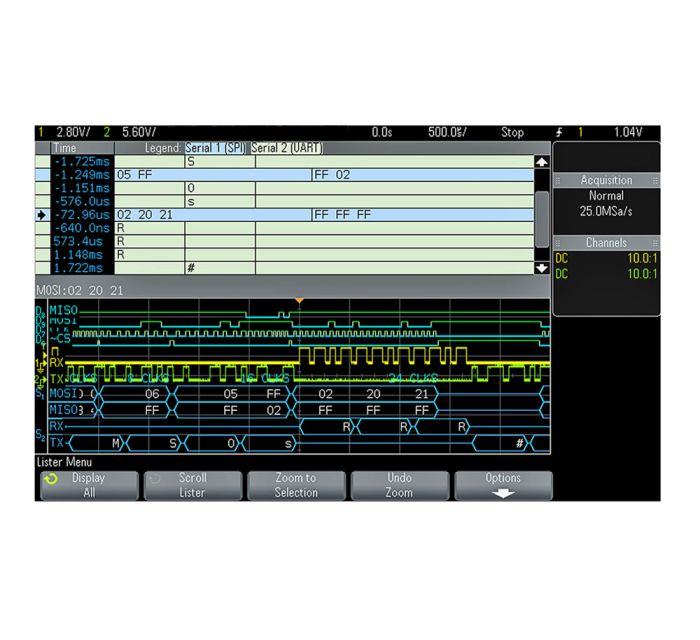Select the -1.249ms lister row

(x=284, y=175)
